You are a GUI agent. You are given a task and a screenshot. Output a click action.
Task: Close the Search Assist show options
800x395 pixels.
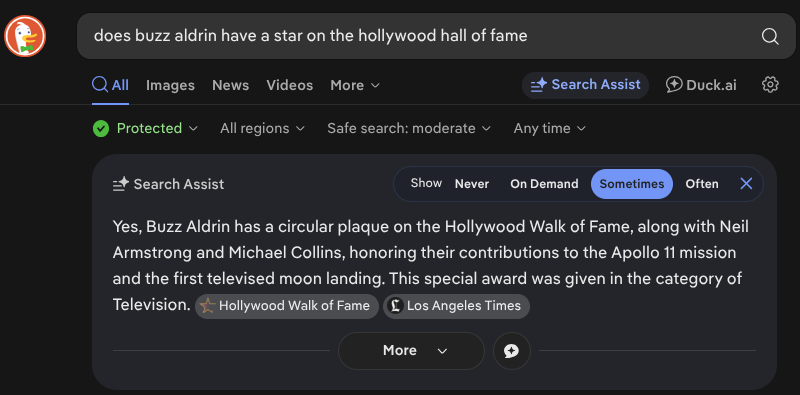pyautogui.click(x=746, y=184)
